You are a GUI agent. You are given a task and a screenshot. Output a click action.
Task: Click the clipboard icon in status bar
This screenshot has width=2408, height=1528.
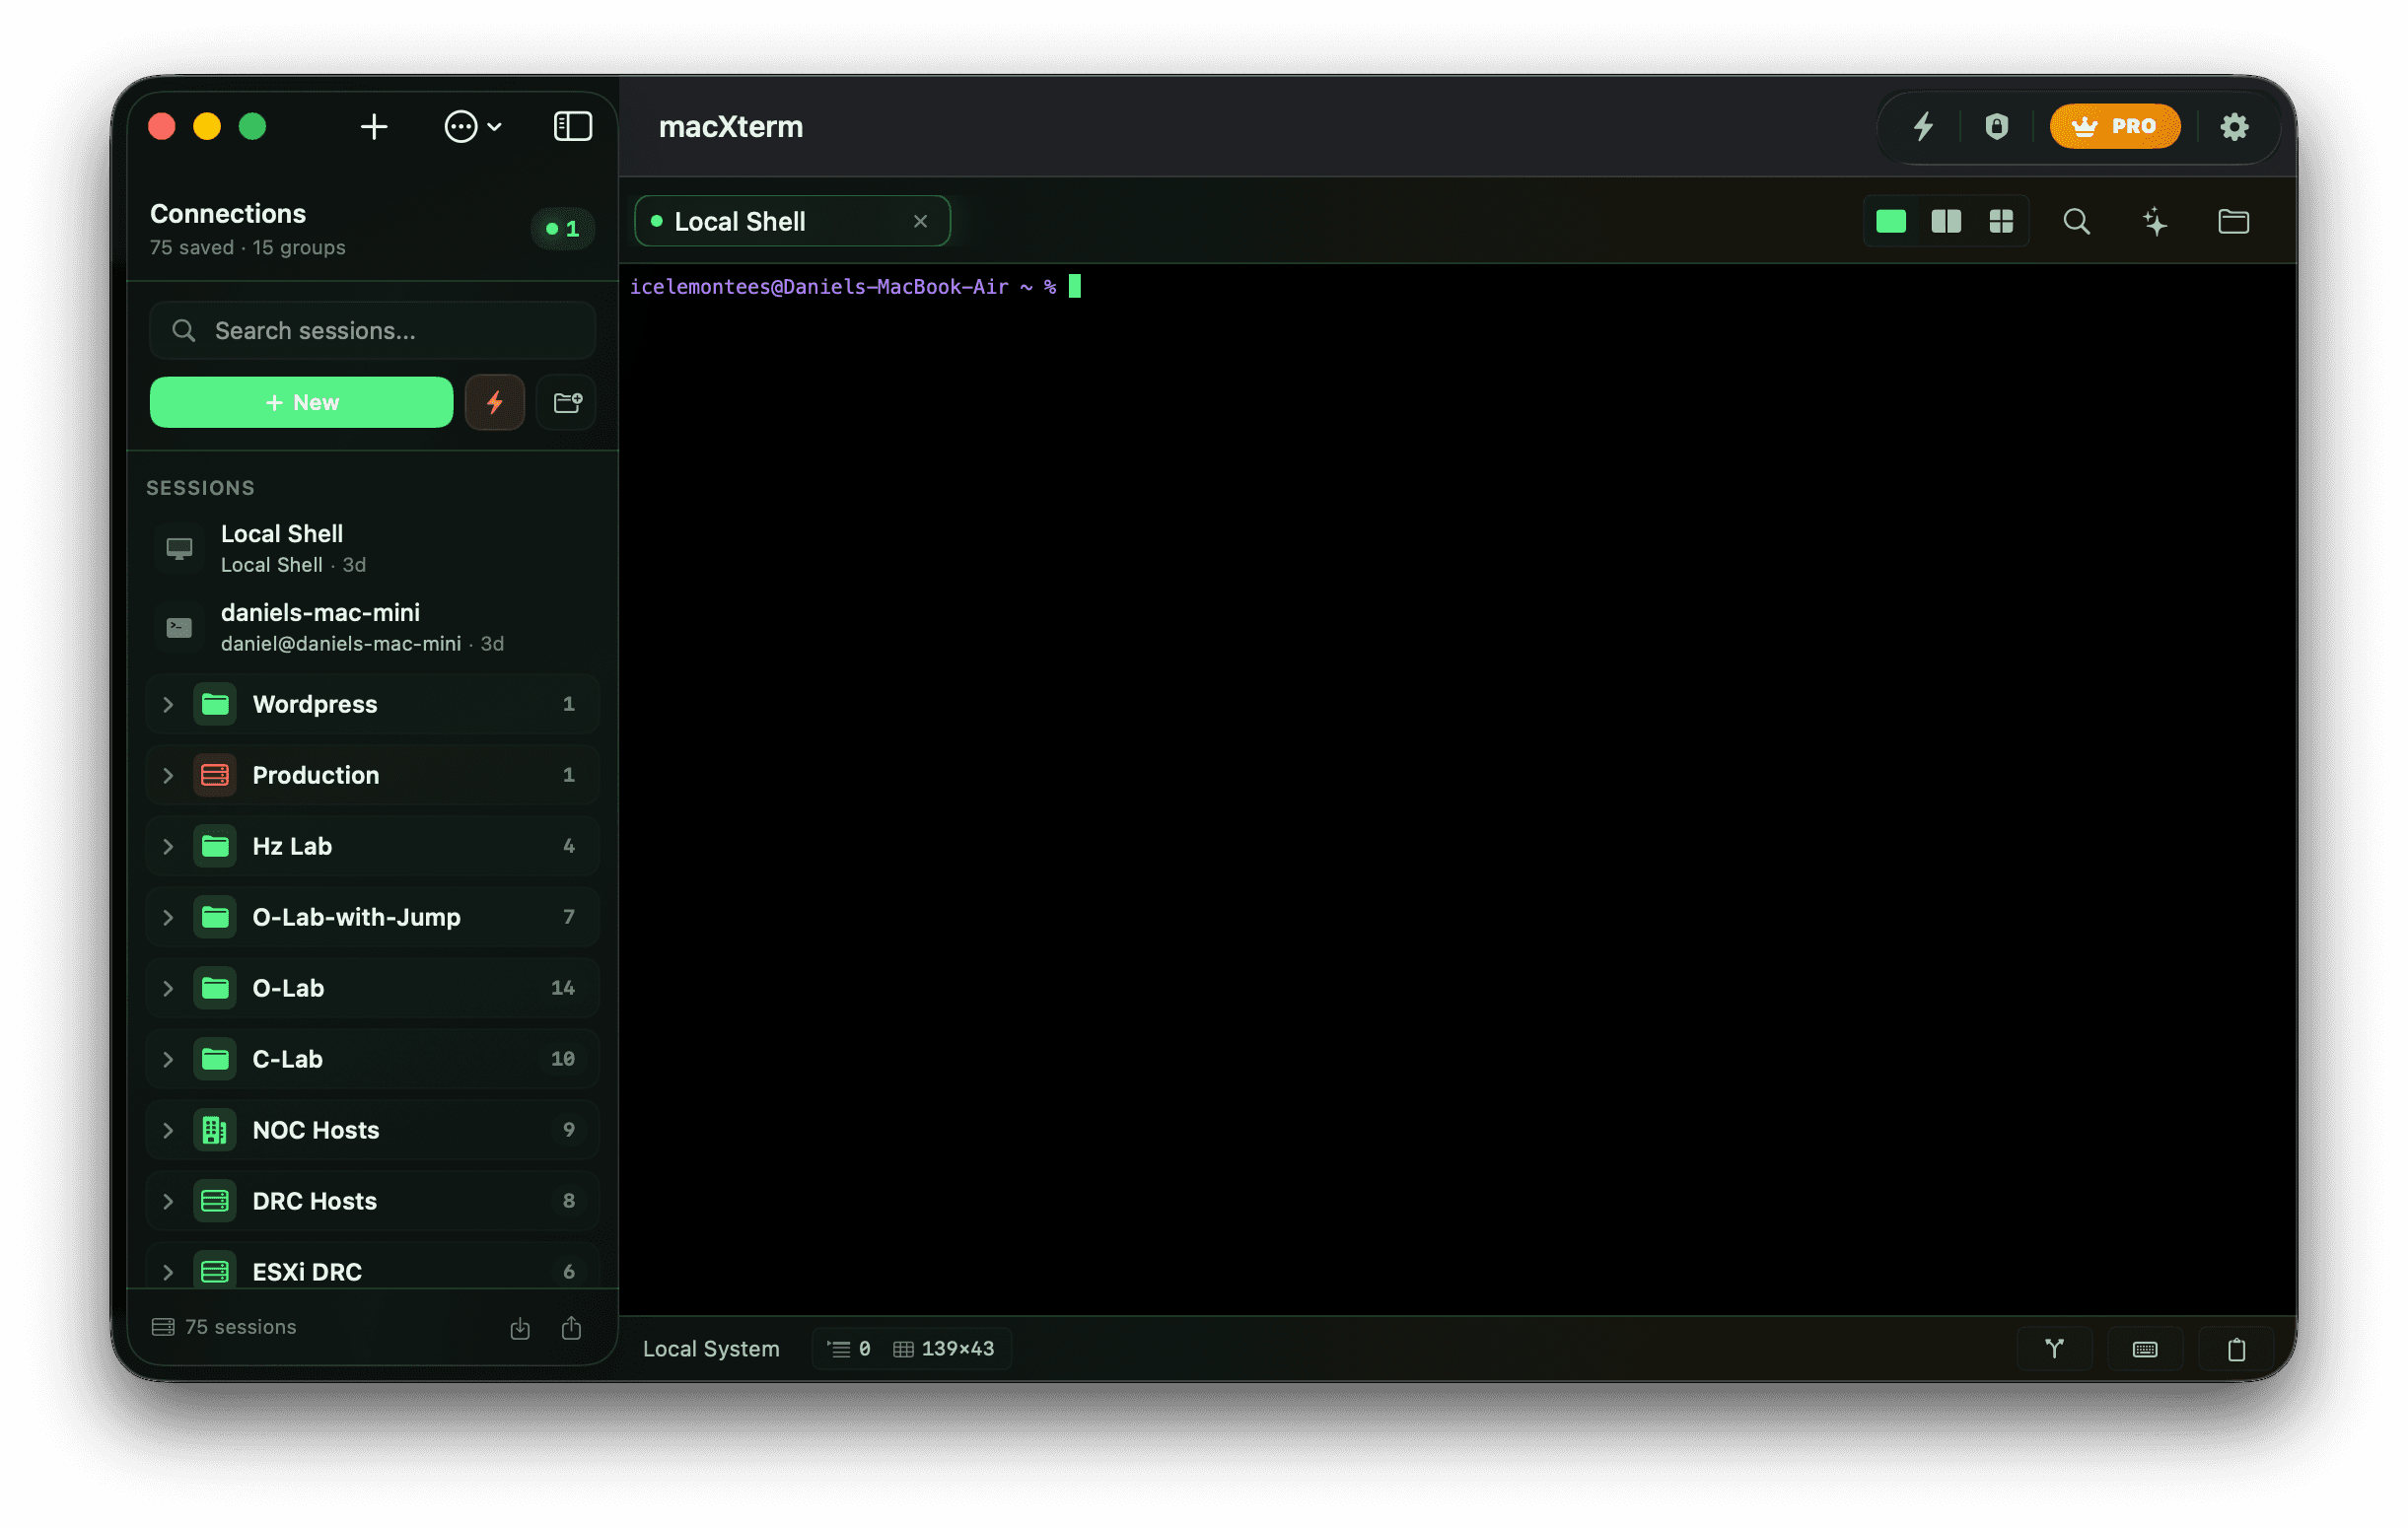pyautogui.click(x=2238, y=1350)
